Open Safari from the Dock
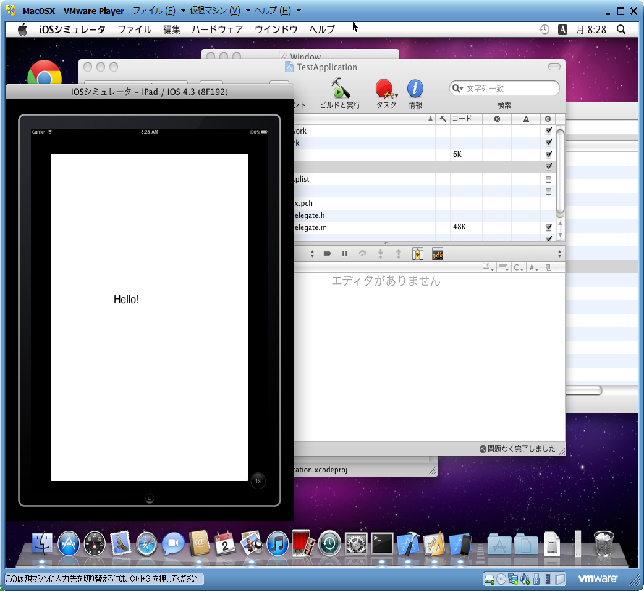This screenshot has width=644, height=591. [147, 543]
